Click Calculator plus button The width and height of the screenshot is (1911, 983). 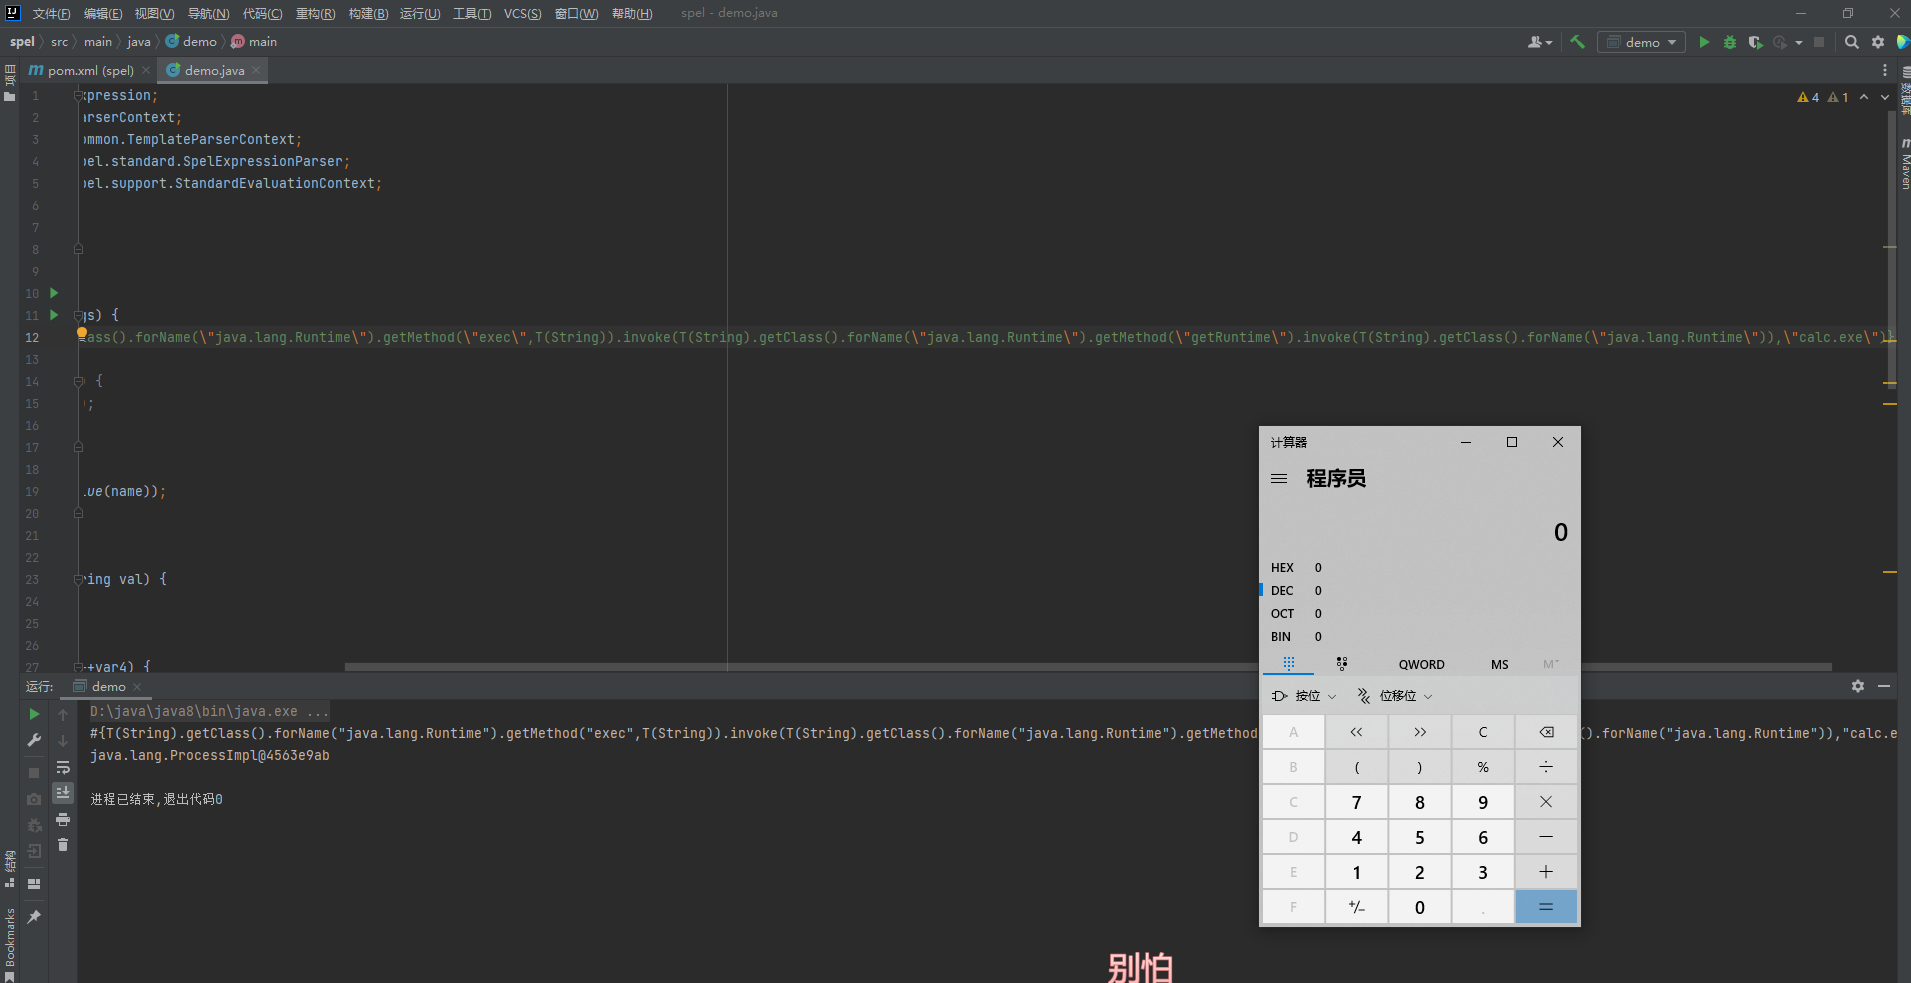1546,872
